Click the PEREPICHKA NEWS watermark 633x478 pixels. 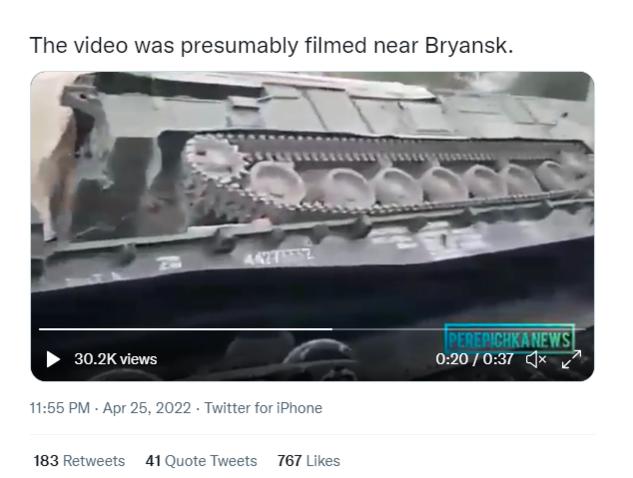click(x=509, y=339)
